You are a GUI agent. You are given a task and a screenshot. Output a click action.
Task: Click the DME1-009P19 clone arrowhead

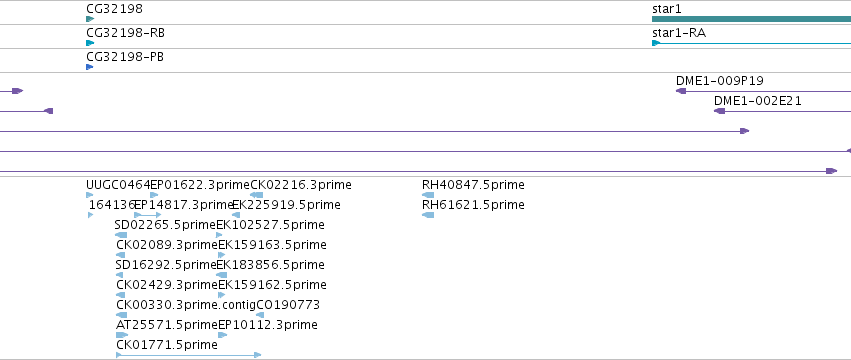tap(681, 91)
